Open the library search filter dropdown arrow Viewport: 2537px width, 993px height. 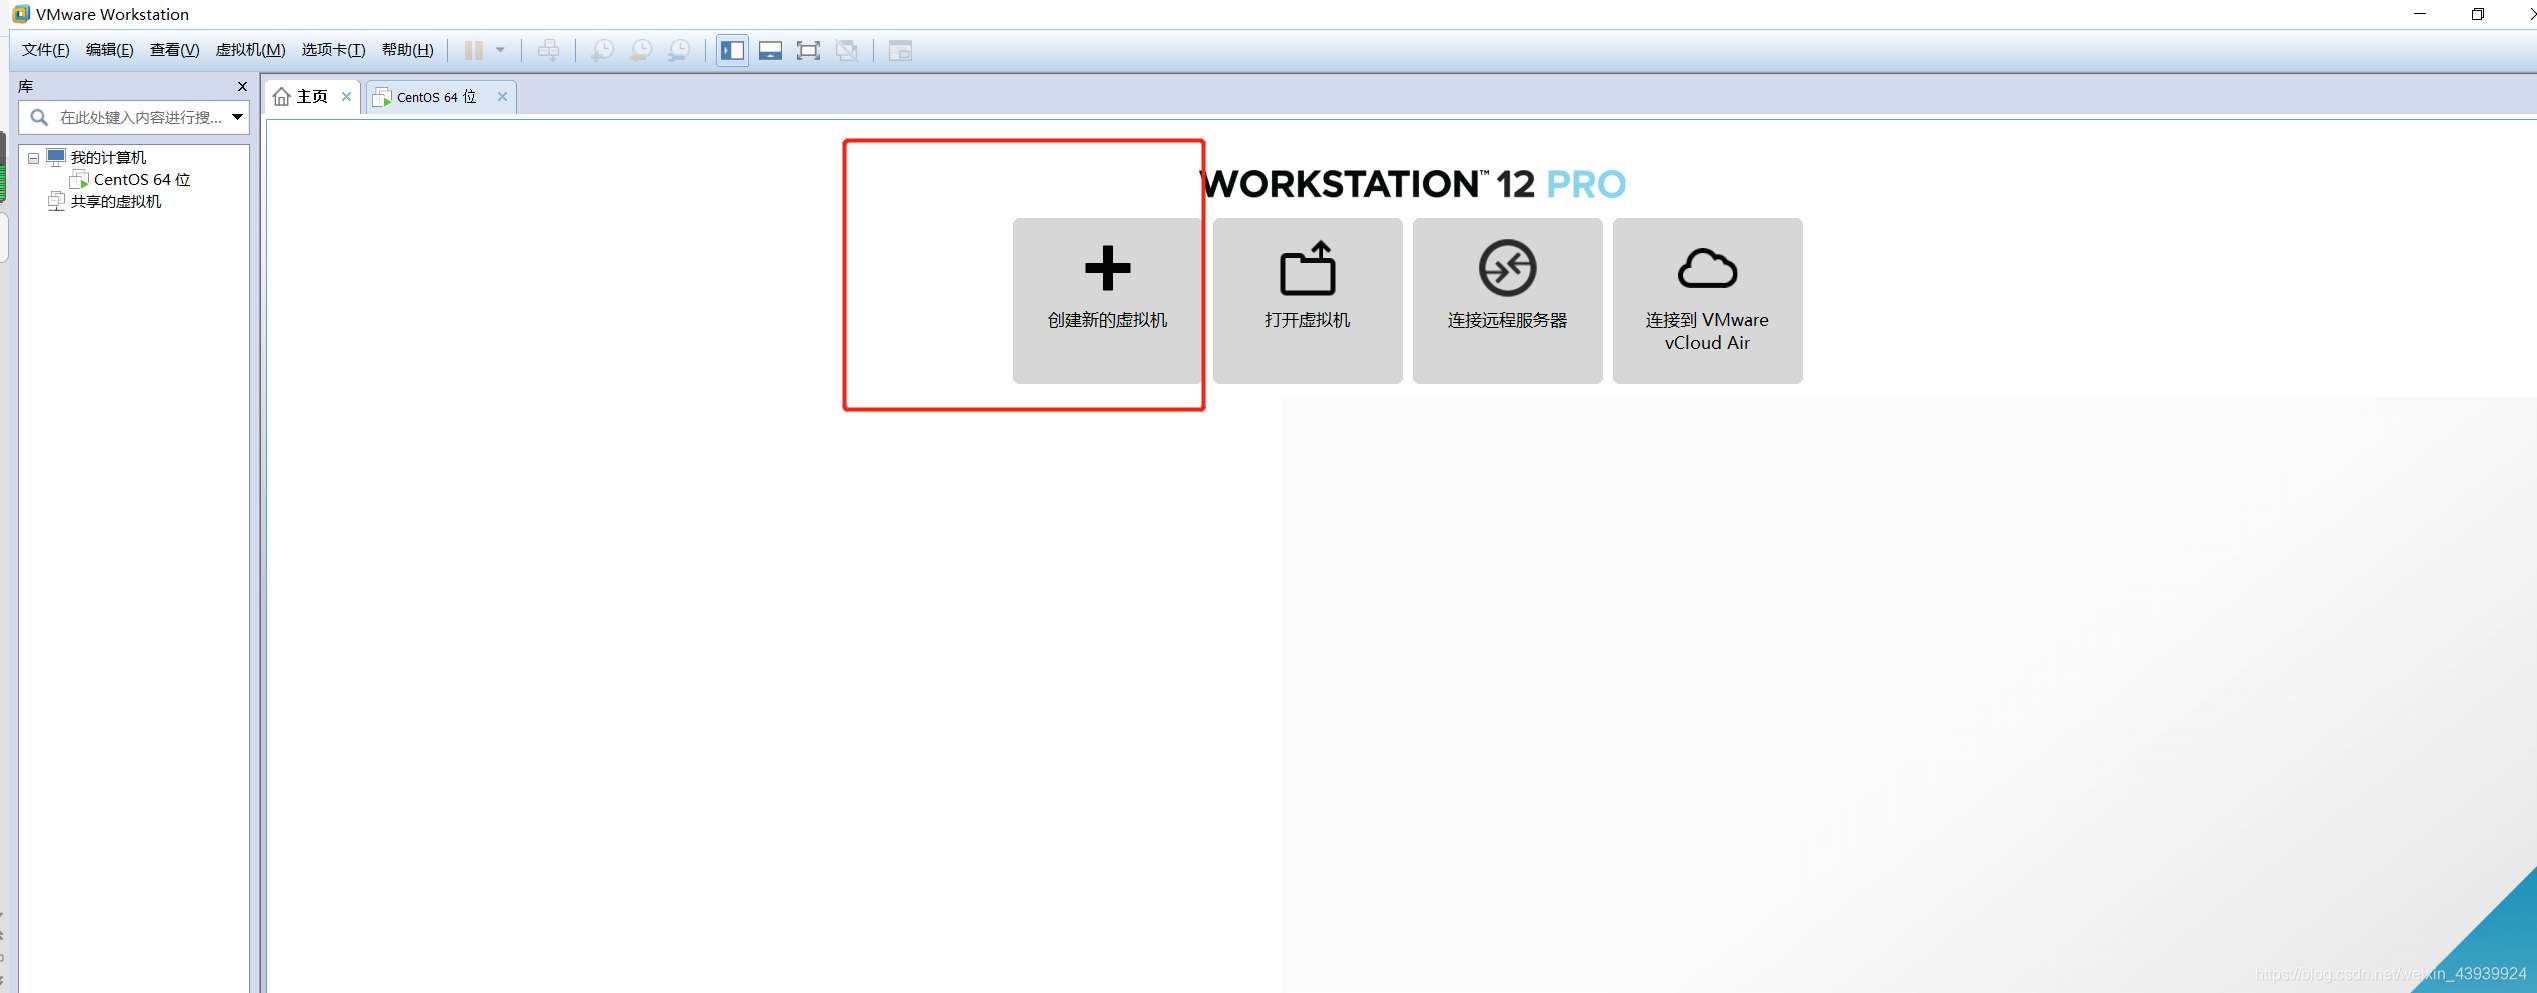(x=238, y=117)
